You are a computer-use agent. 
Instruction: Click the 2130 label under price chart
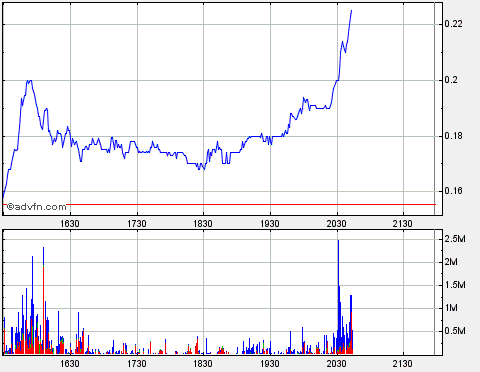[403, 224]
